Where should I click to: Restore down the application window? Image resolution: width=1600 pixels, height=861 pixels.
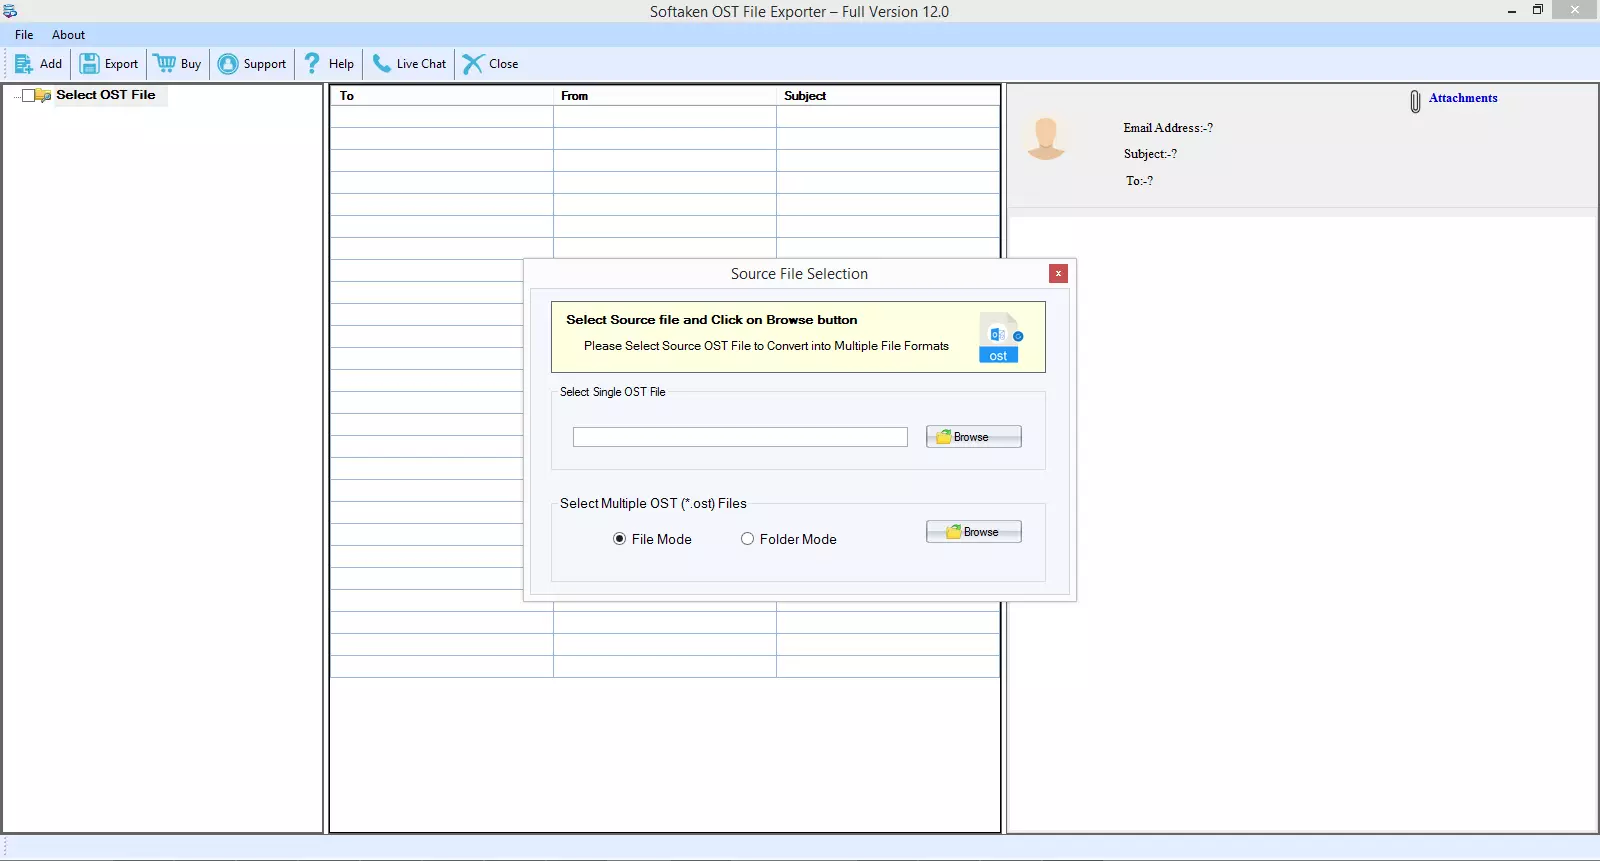click(1538, 10)
